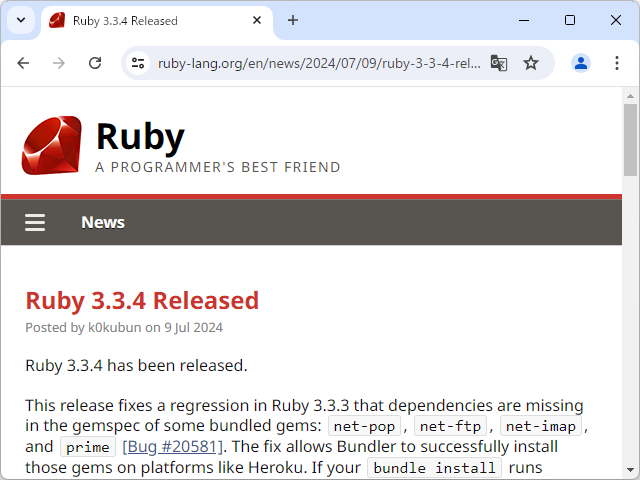Translate this page icon
The image size is (640, 480).
pos(499,63)
